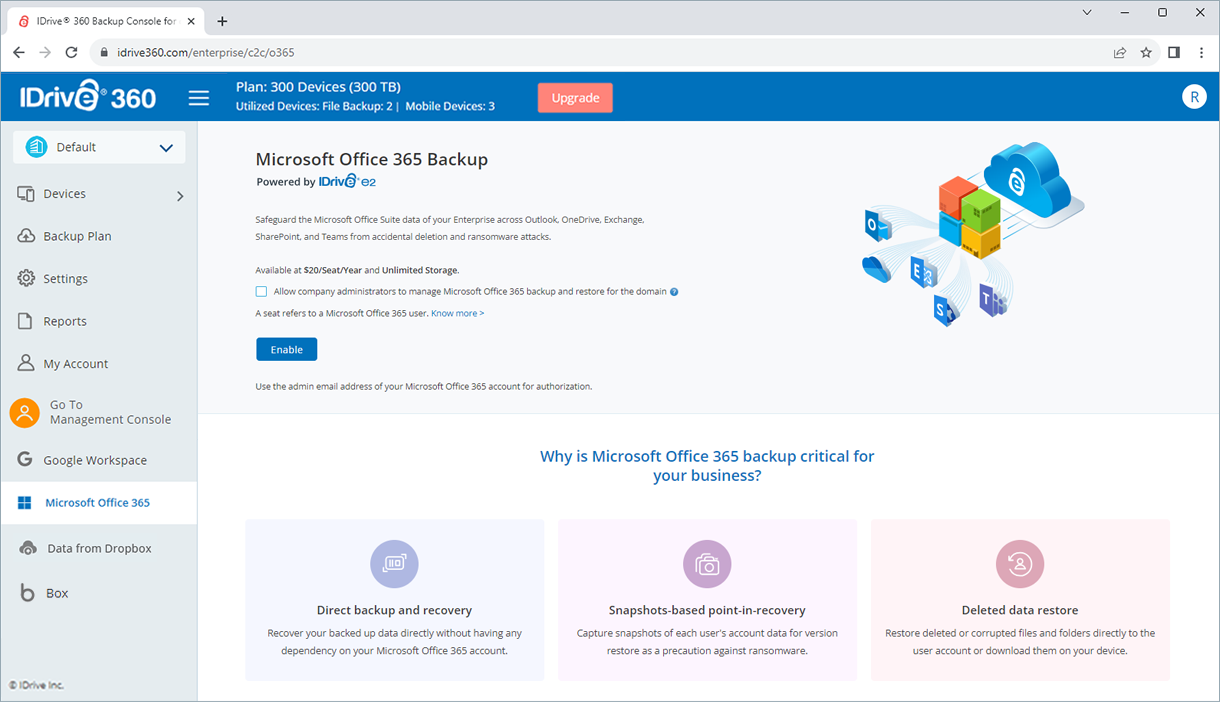The image size is (1220, 702).
Task: Click the Upgrade button
Action: 575,98
